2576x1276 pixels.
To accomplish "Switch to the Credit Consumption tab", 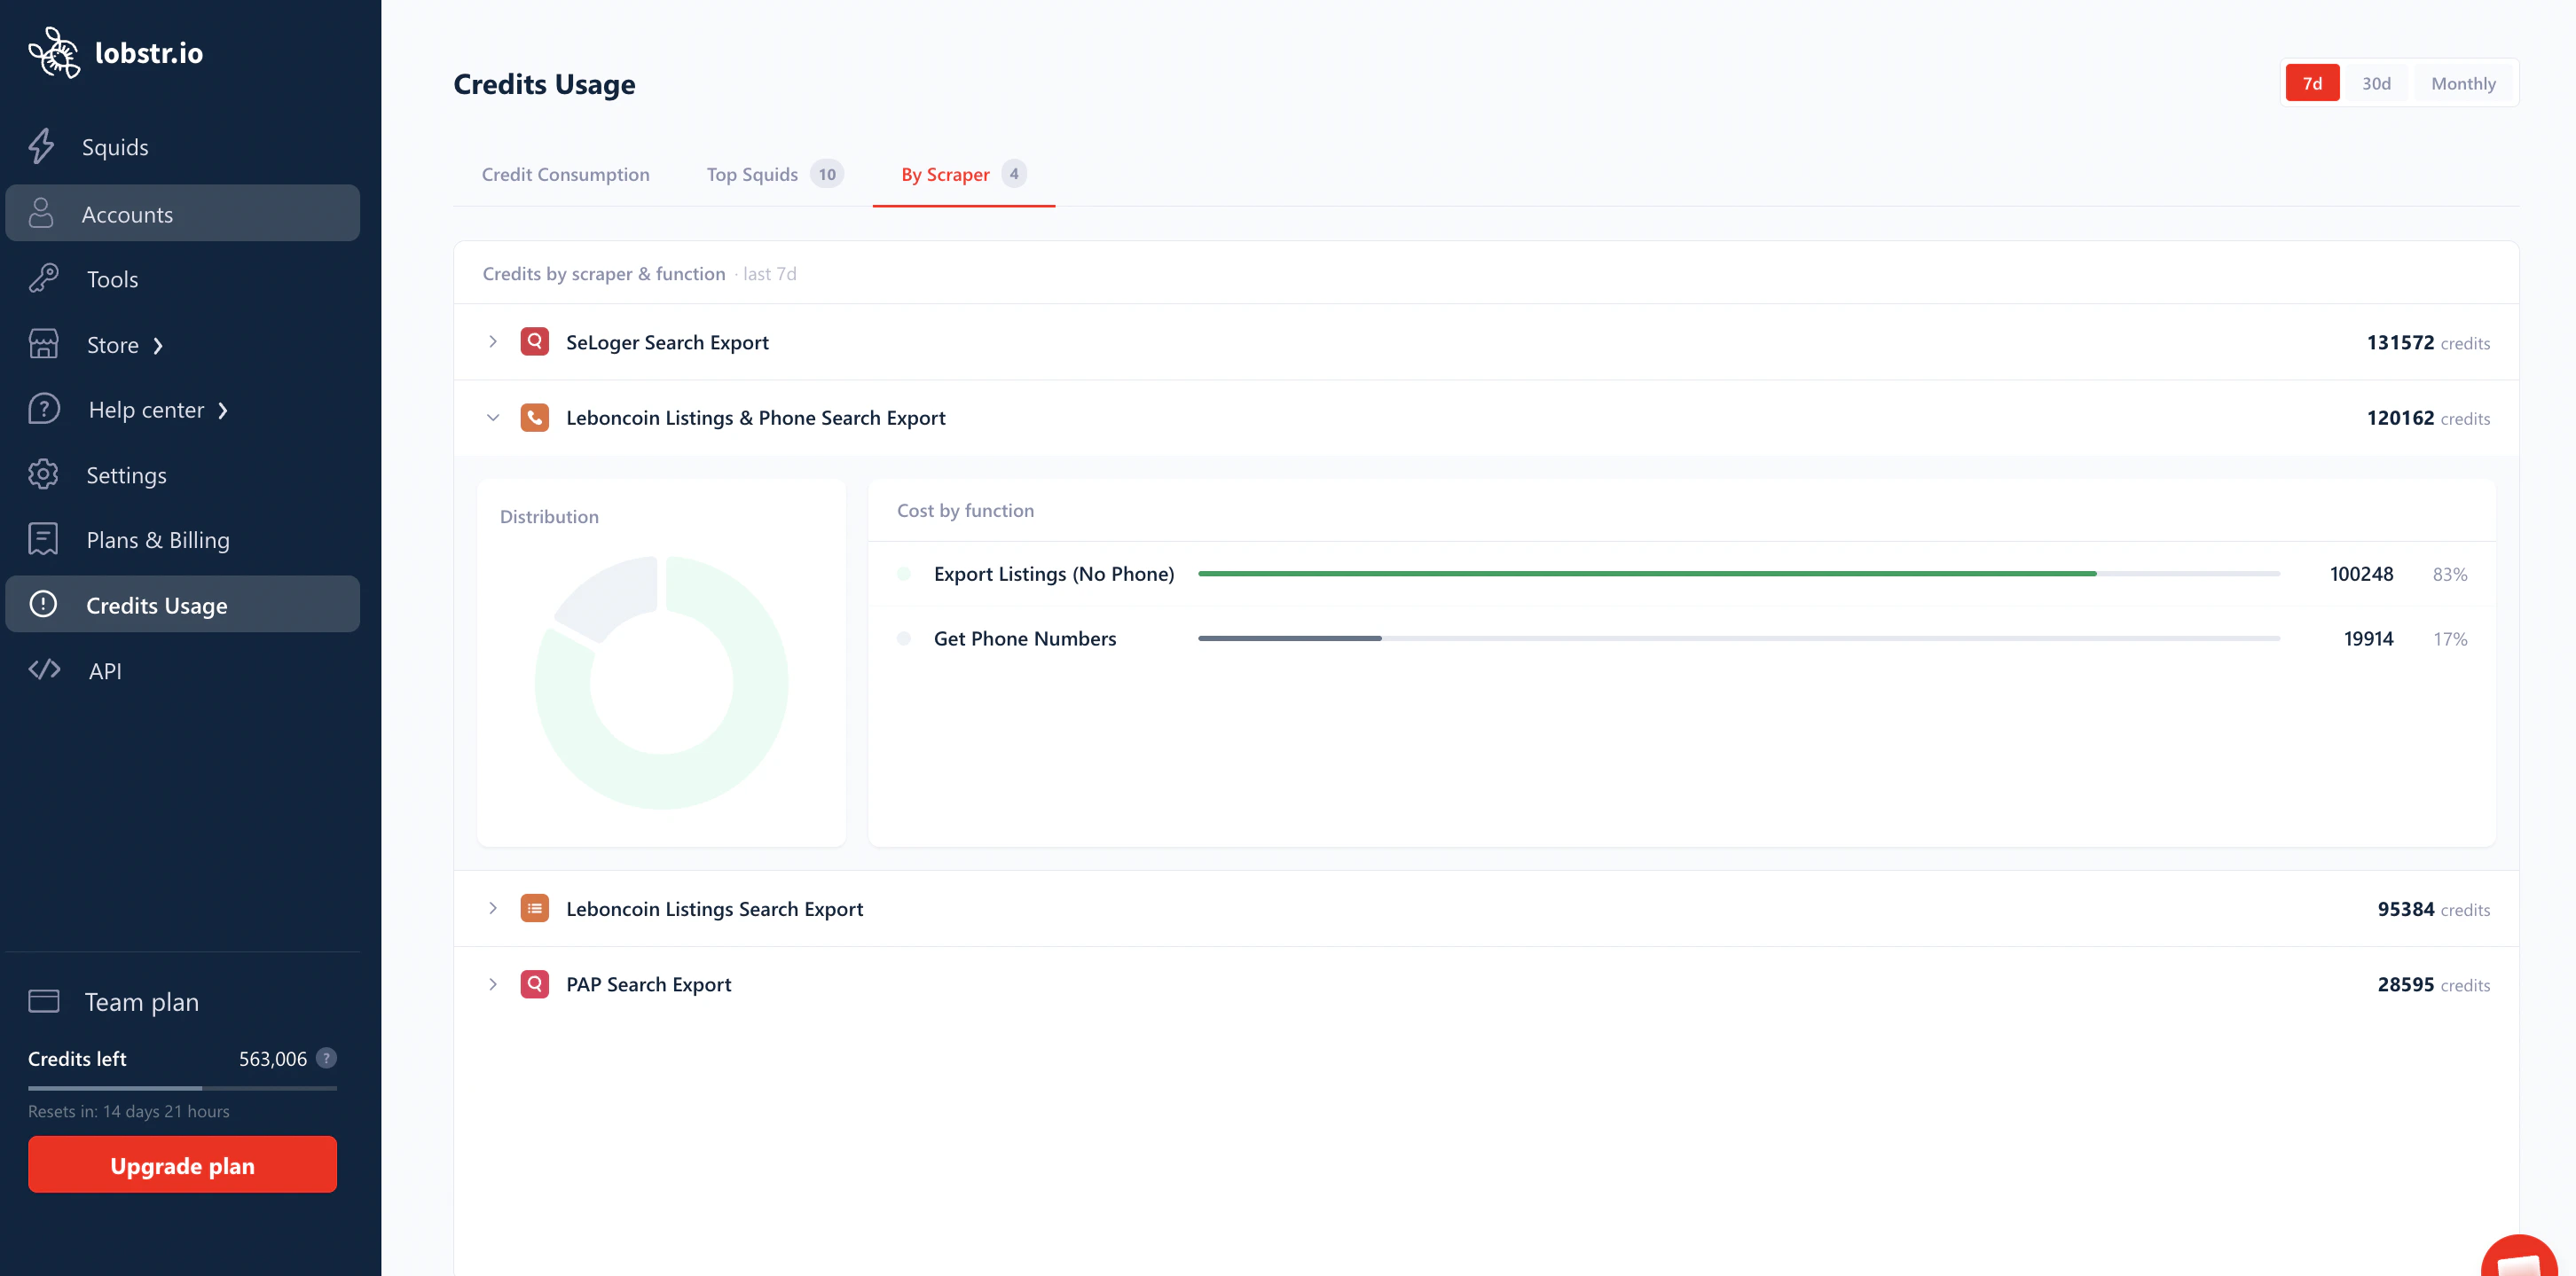I will (565, 174).
